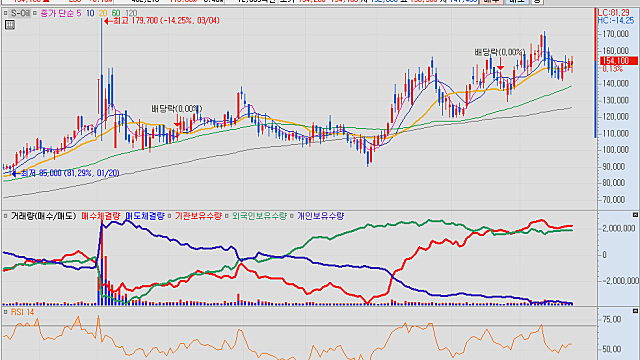The width and height of the screenshot is (640, 360).
Task: Click the 외국인보유수량 legend label
Action: point(259,216)
